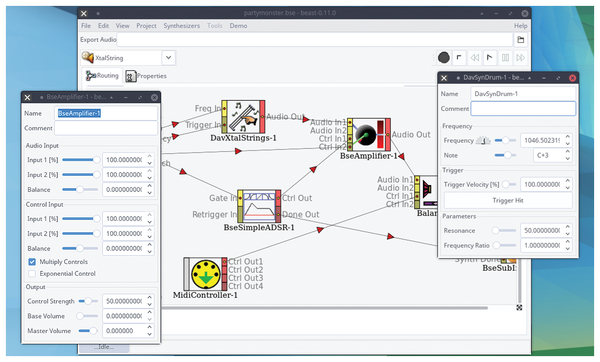Click the Tools menu
Viewport: 600px width, 362px height.
(215, 26)
